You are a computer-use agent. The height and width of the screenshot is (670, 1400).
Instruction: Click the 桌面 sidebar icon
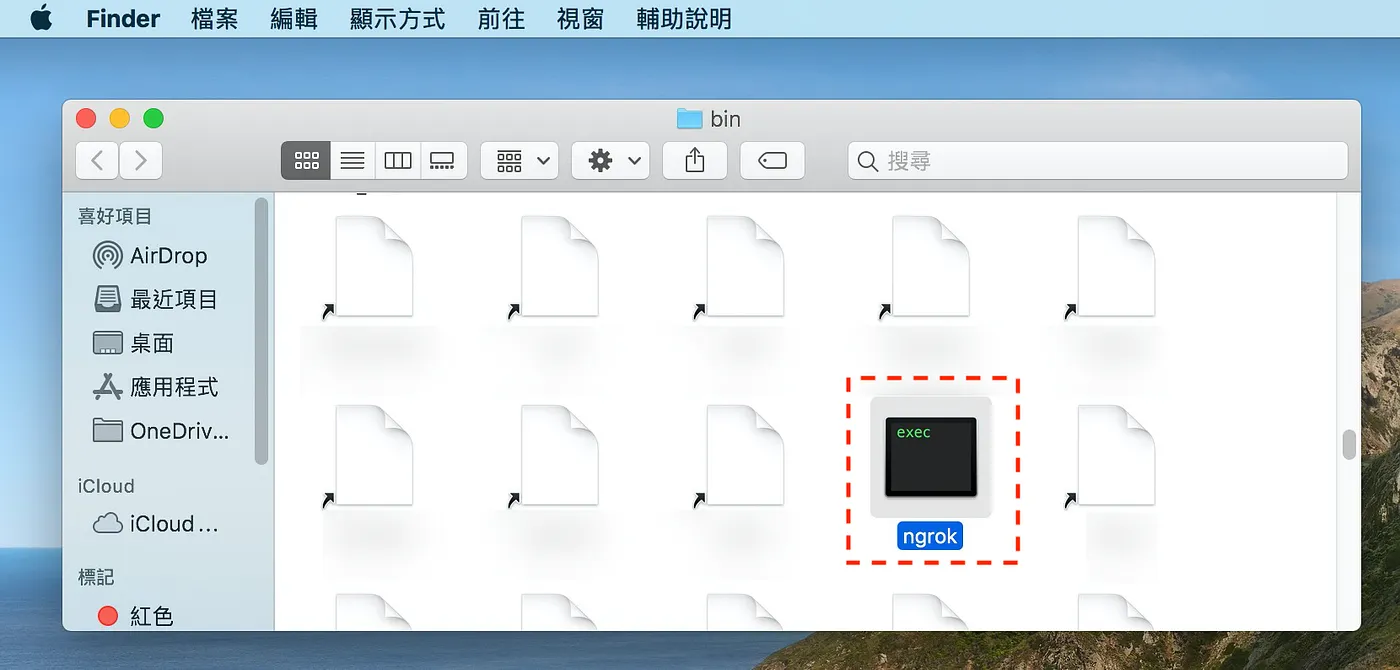click(107, 343)
